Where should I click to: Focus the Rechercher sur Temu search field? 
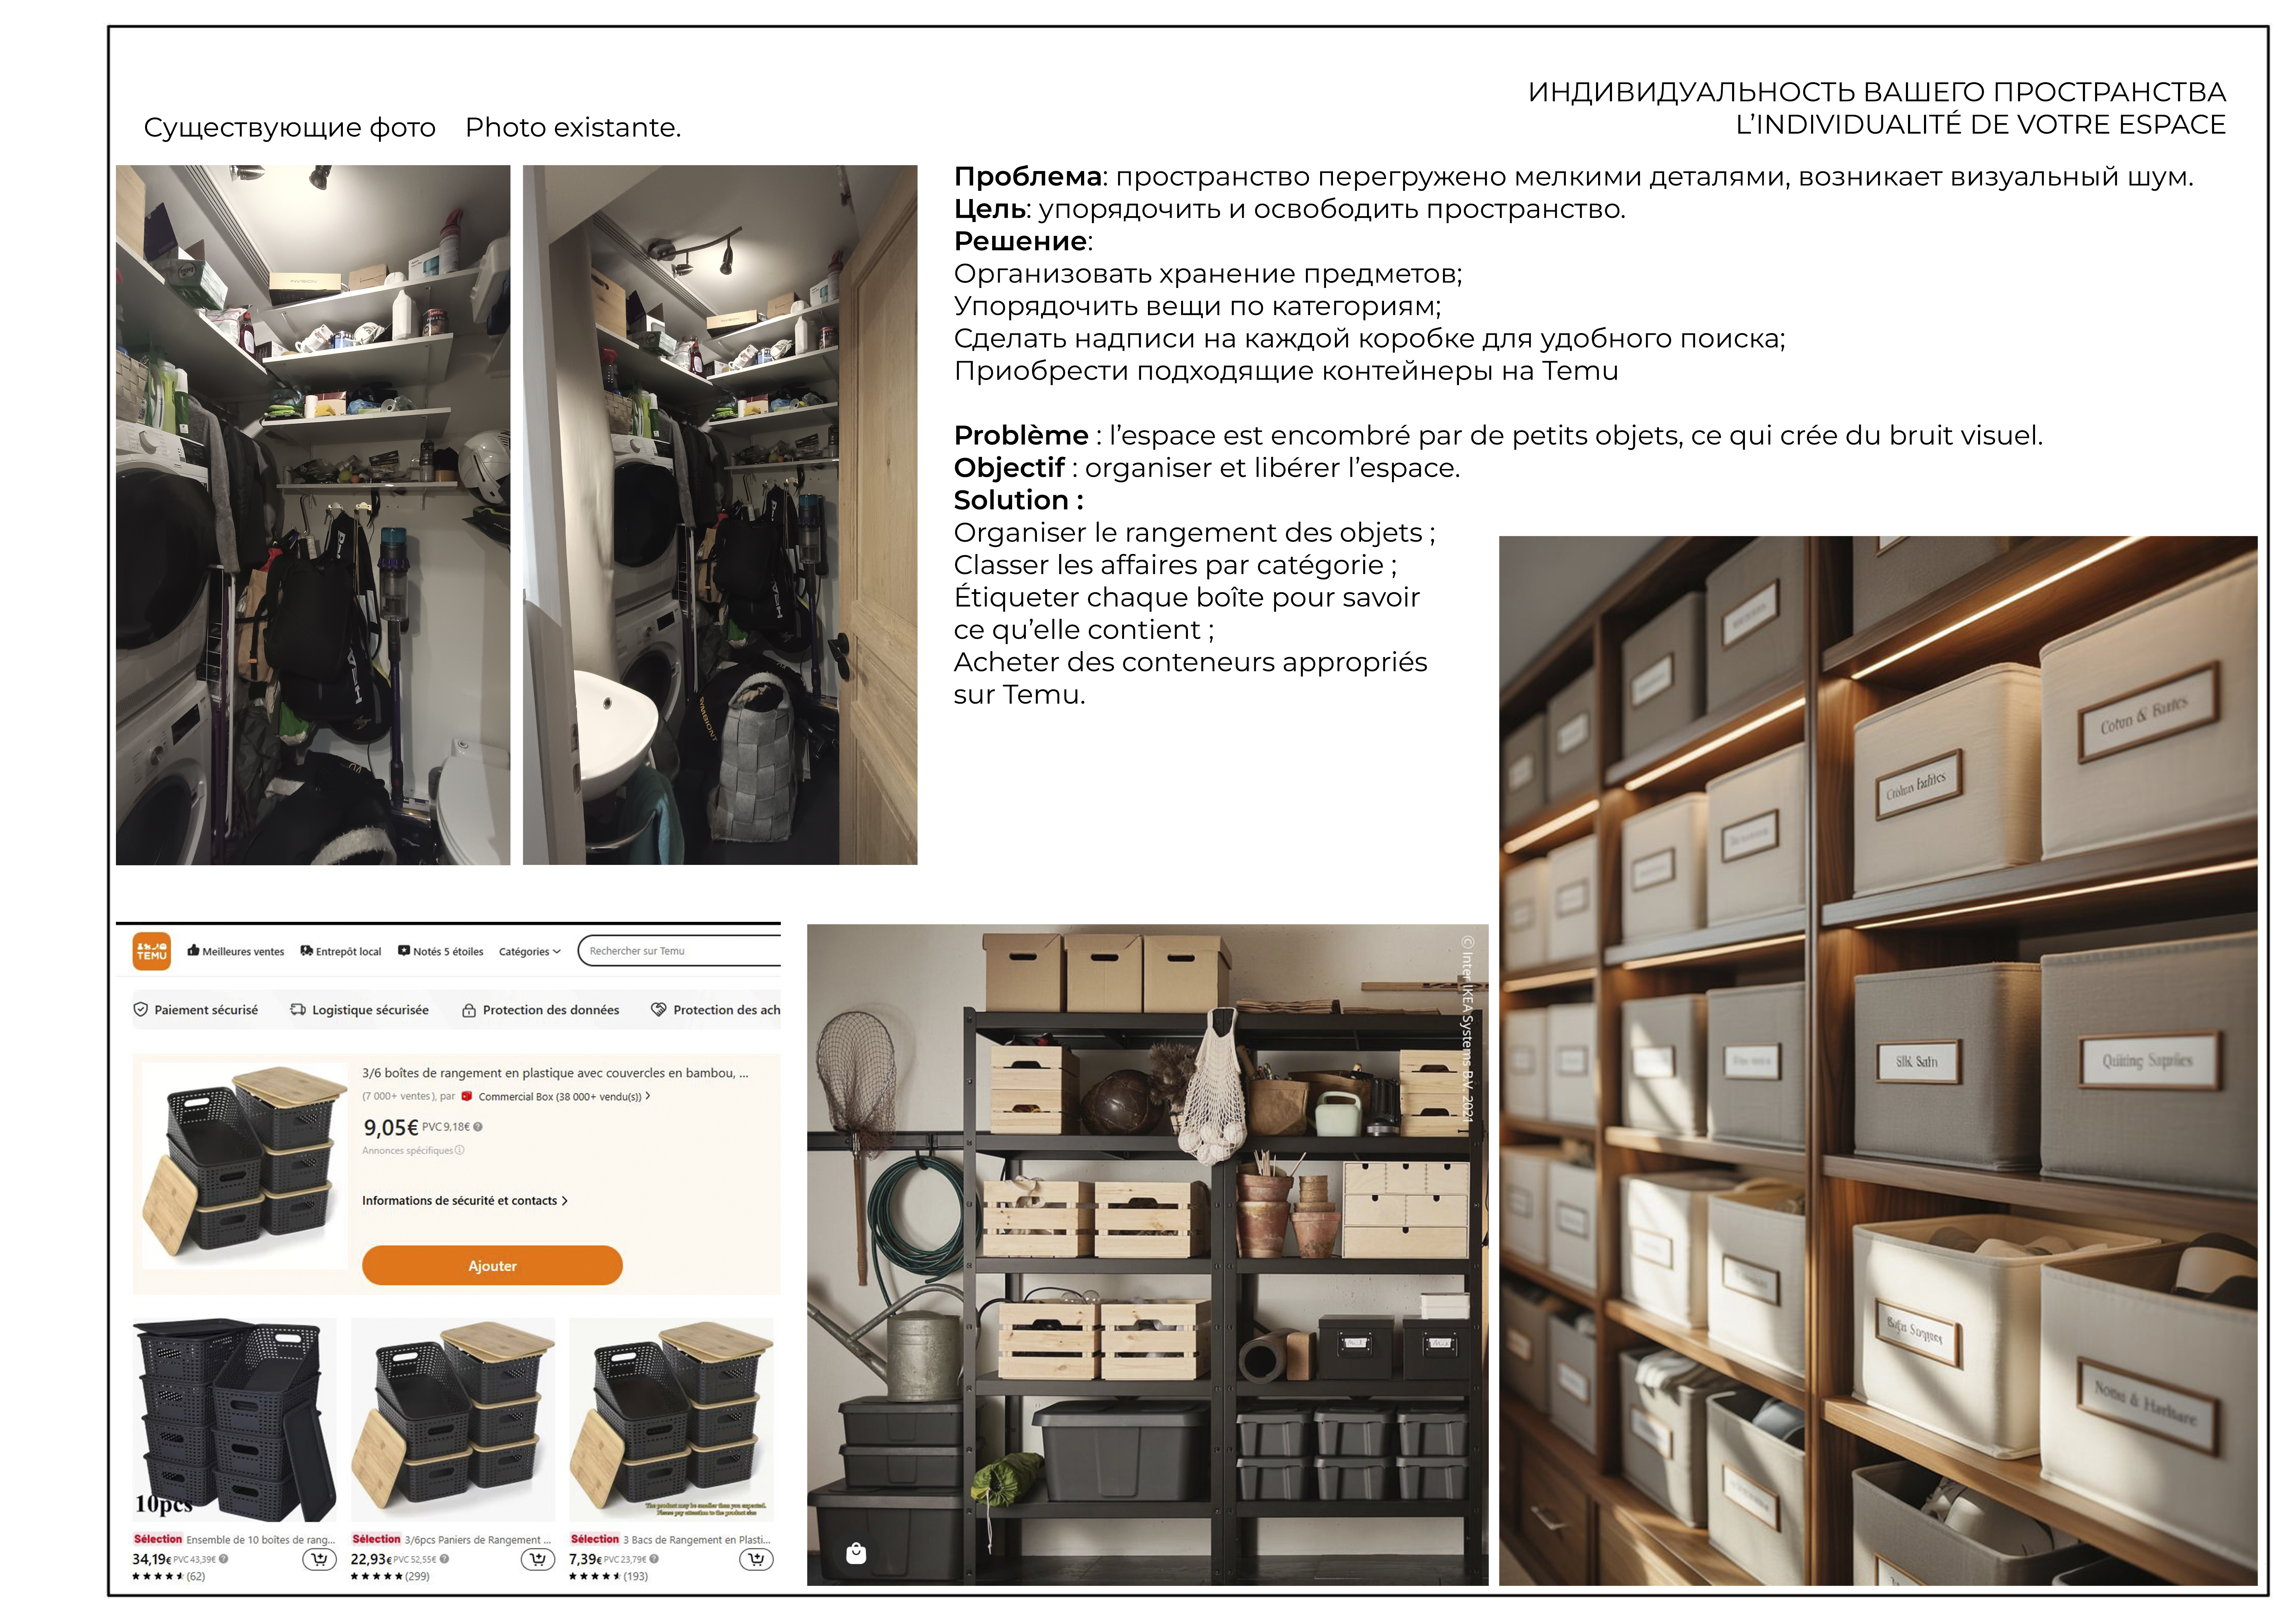[x=680, y=951]
